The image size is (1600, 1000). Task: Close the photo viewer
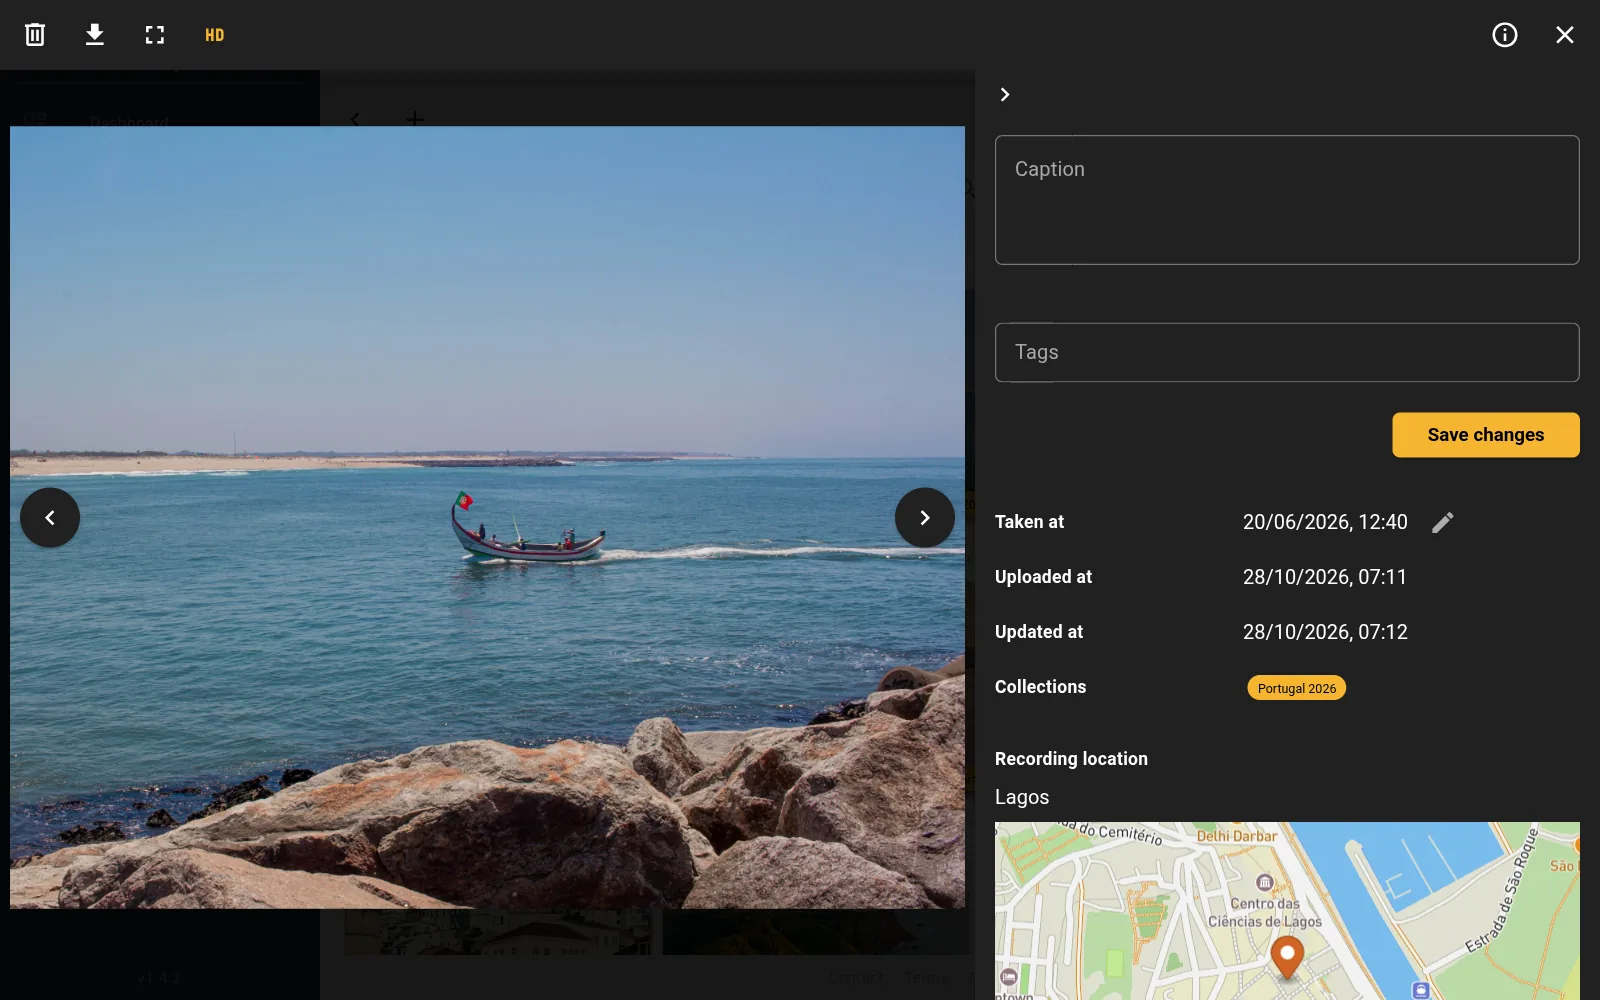[x=1565, y=35]
